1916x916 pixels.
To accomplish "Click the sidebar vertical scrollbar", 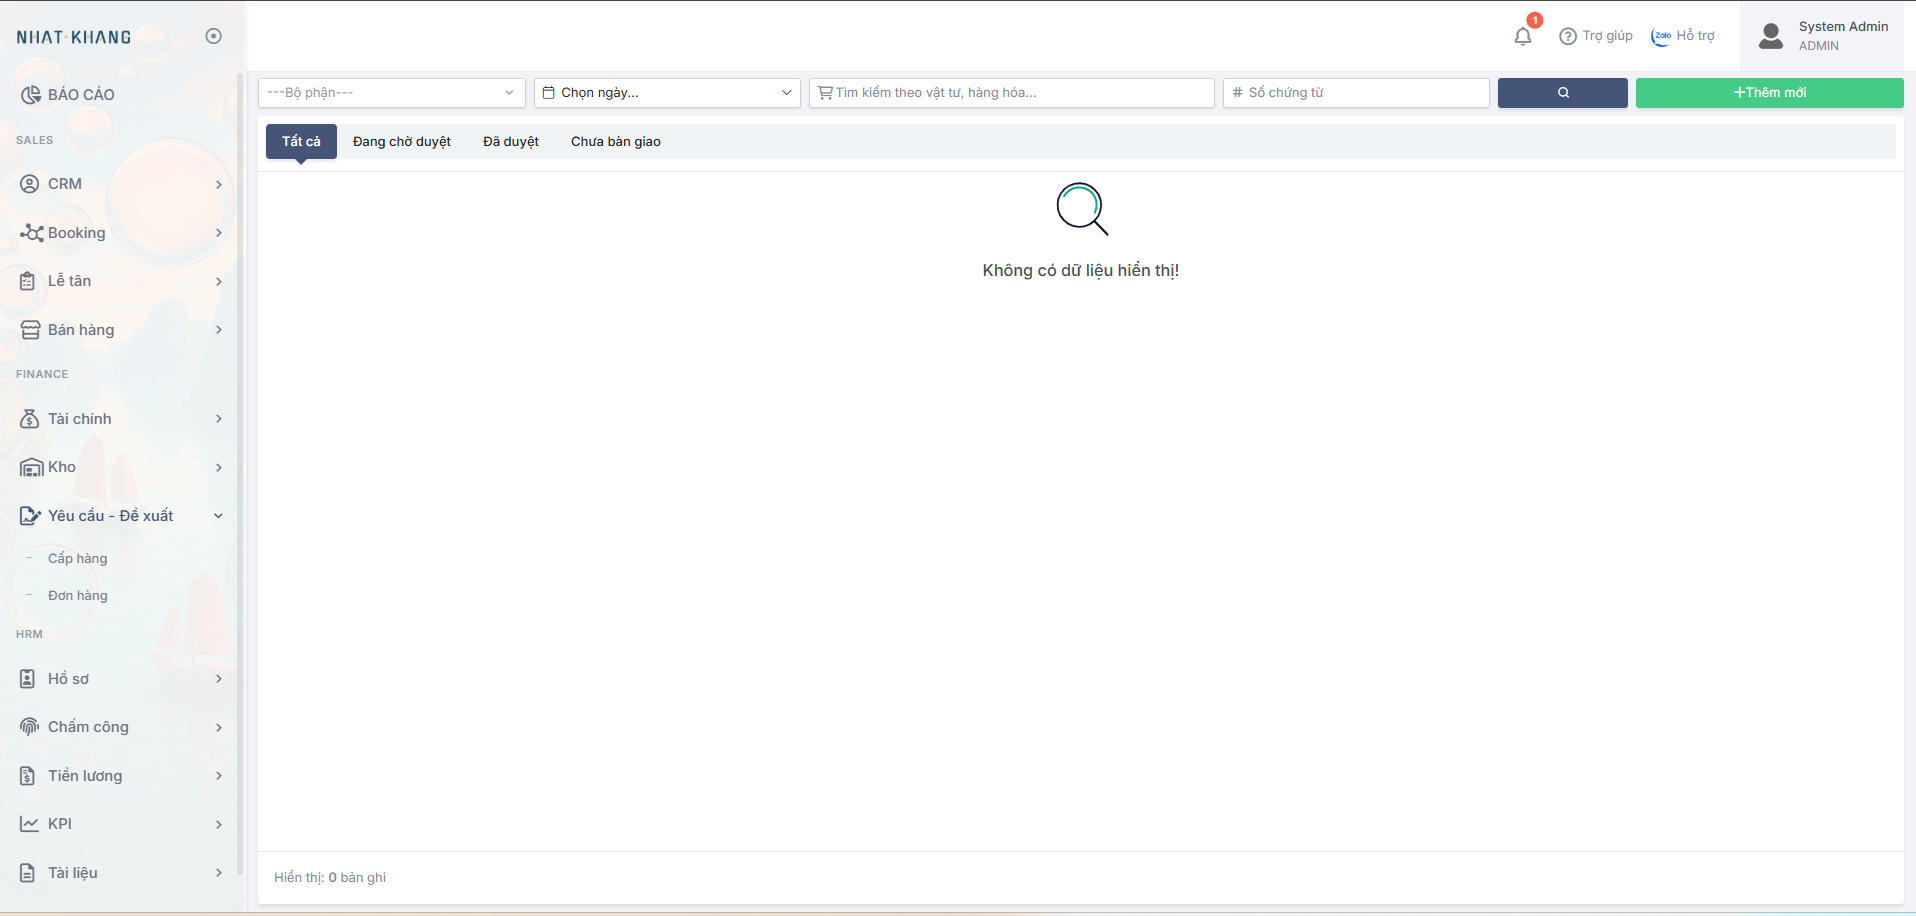I will [240, 470].
